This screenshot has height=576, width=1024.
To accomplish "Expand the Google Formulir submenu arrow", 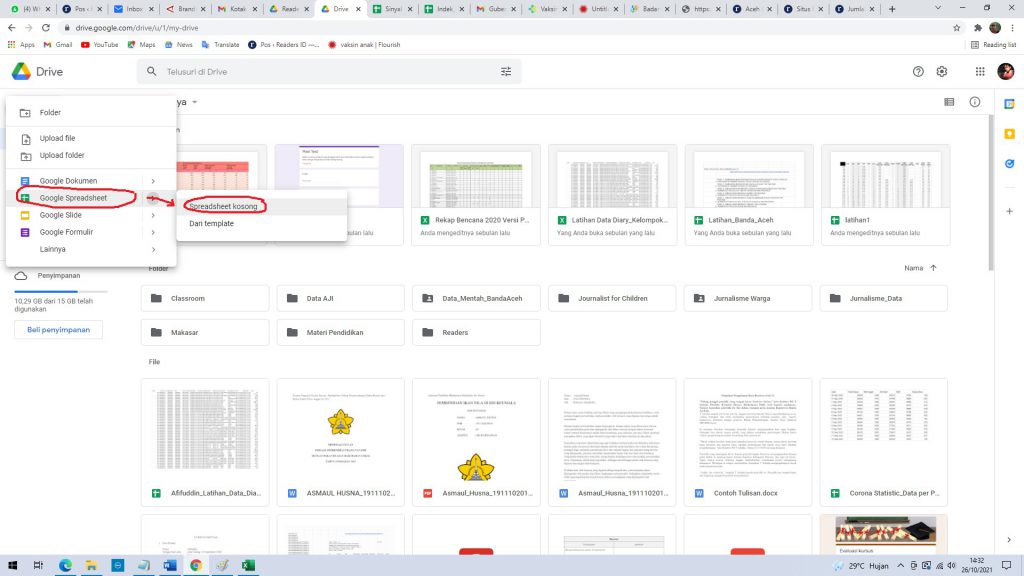I will (x=153, y=232).
